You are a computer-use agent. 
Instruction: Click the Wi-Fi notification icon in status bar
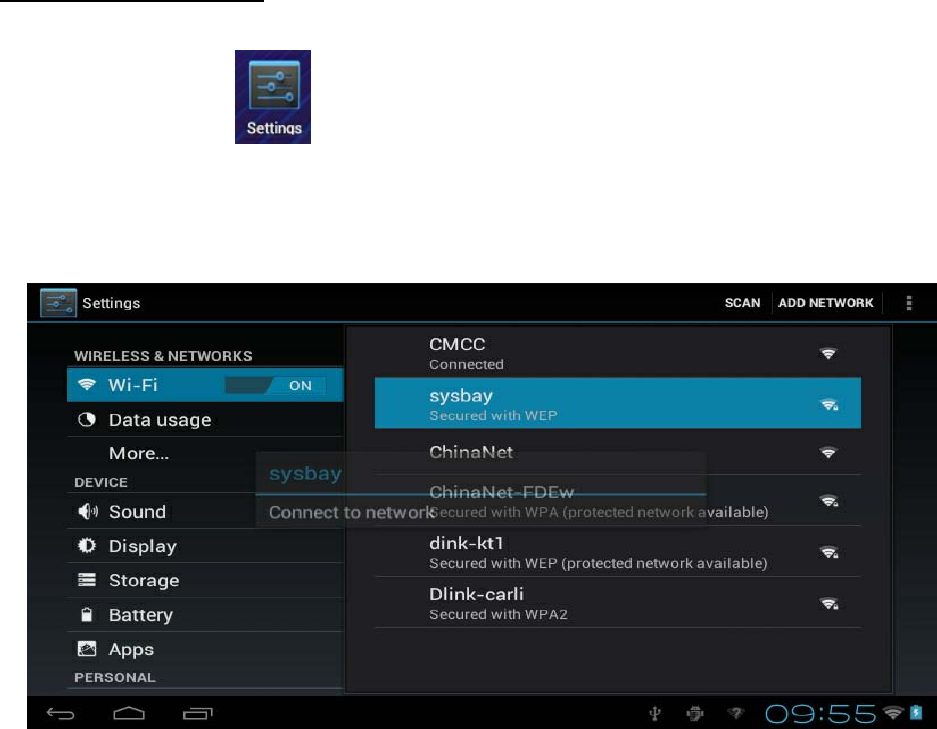click(x=736, y=713)
